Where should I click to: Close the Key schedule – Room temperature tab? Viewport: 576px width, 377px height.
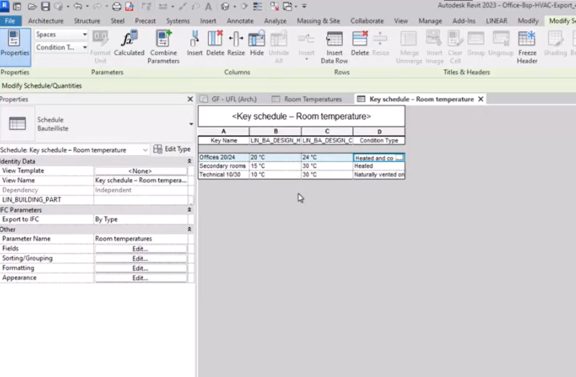480,99
